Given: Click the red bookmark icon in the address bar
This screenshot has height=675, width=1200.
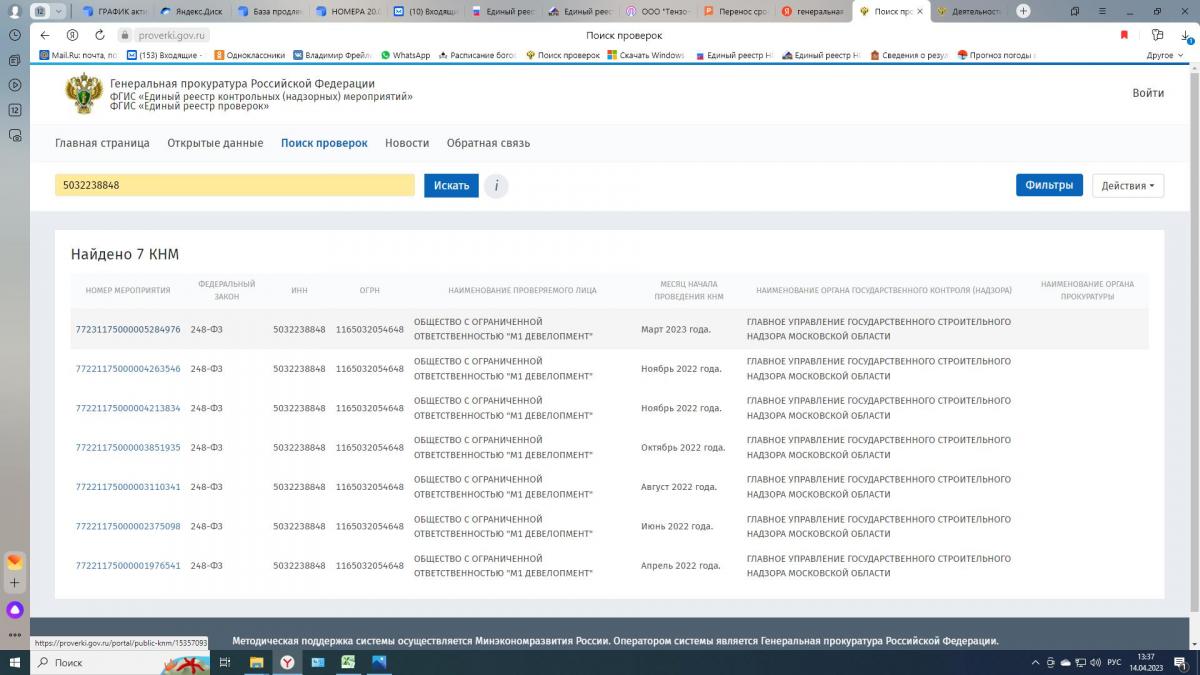Looking at the screenshot, I should tap(1124, 35).
